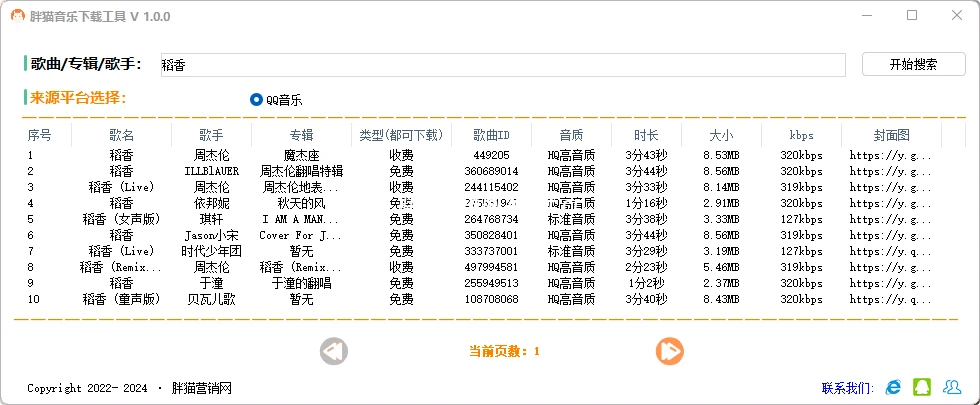The width and height of the screenshot is (980, 405).
Task: Click song ID 449205
Action: [x=491, y=155]
